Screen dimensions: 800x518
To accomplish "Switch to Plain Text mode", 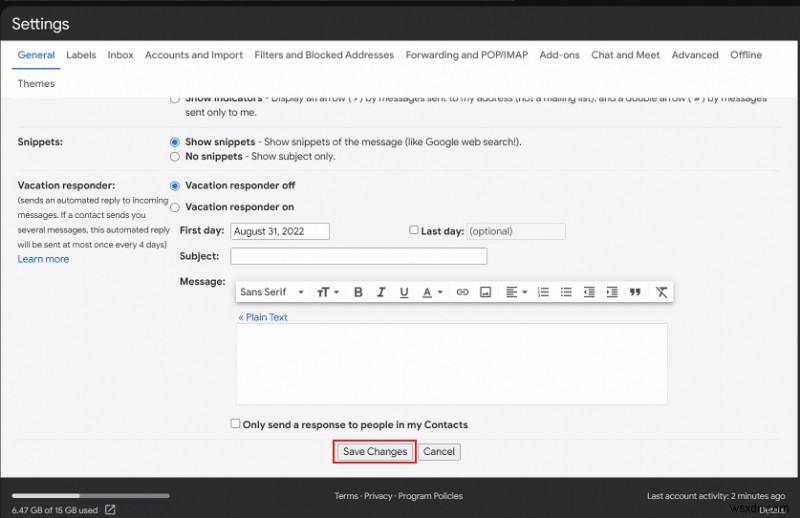I will pyautogui.click(x=263, y=317).
